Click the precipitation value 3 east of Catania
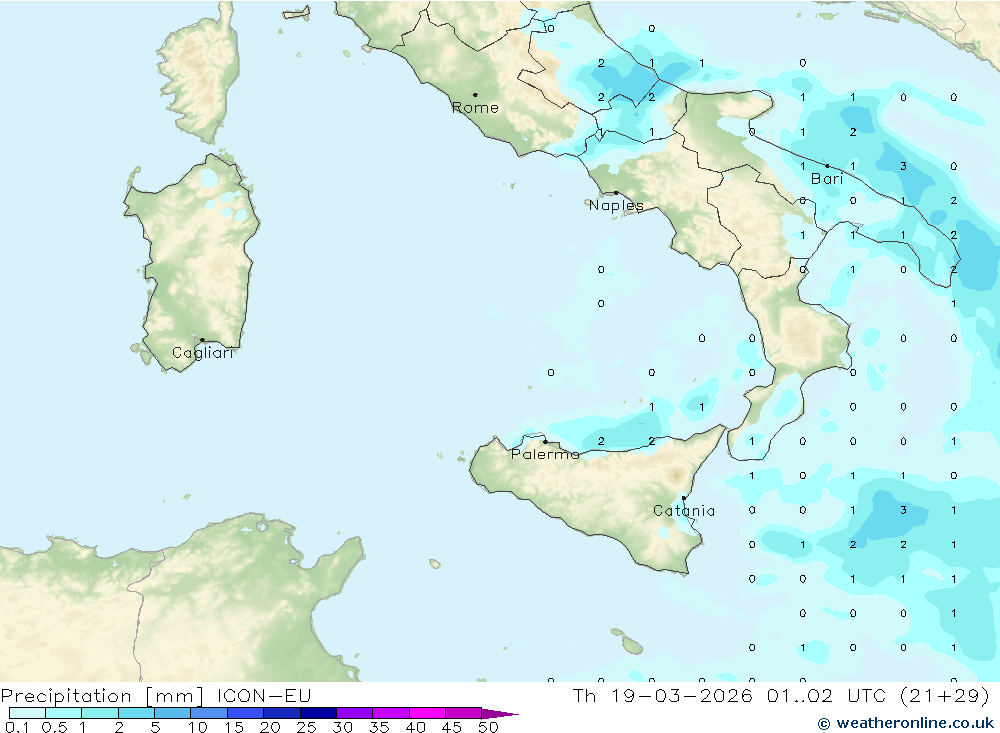 point(903,510)
